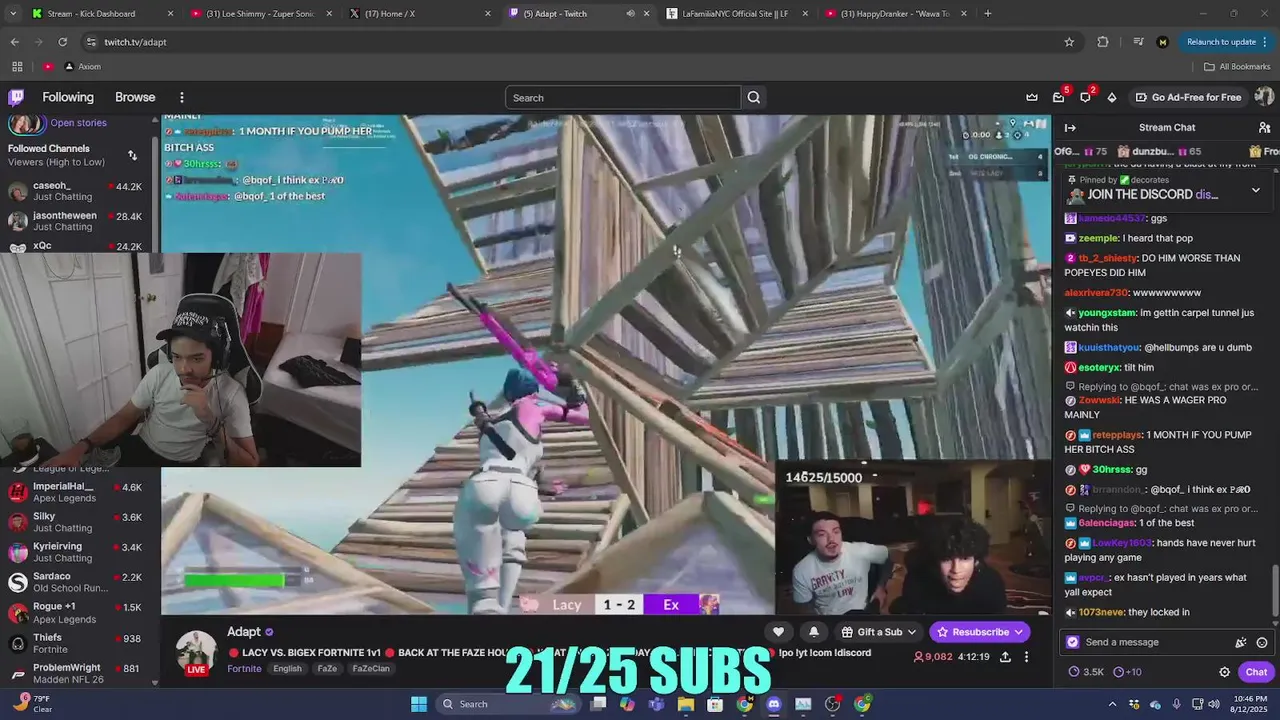The height and width of the screenshot is (720, 1280).
Task: Open the Chrome apps grid icon
Action: (x=17, y=66)
